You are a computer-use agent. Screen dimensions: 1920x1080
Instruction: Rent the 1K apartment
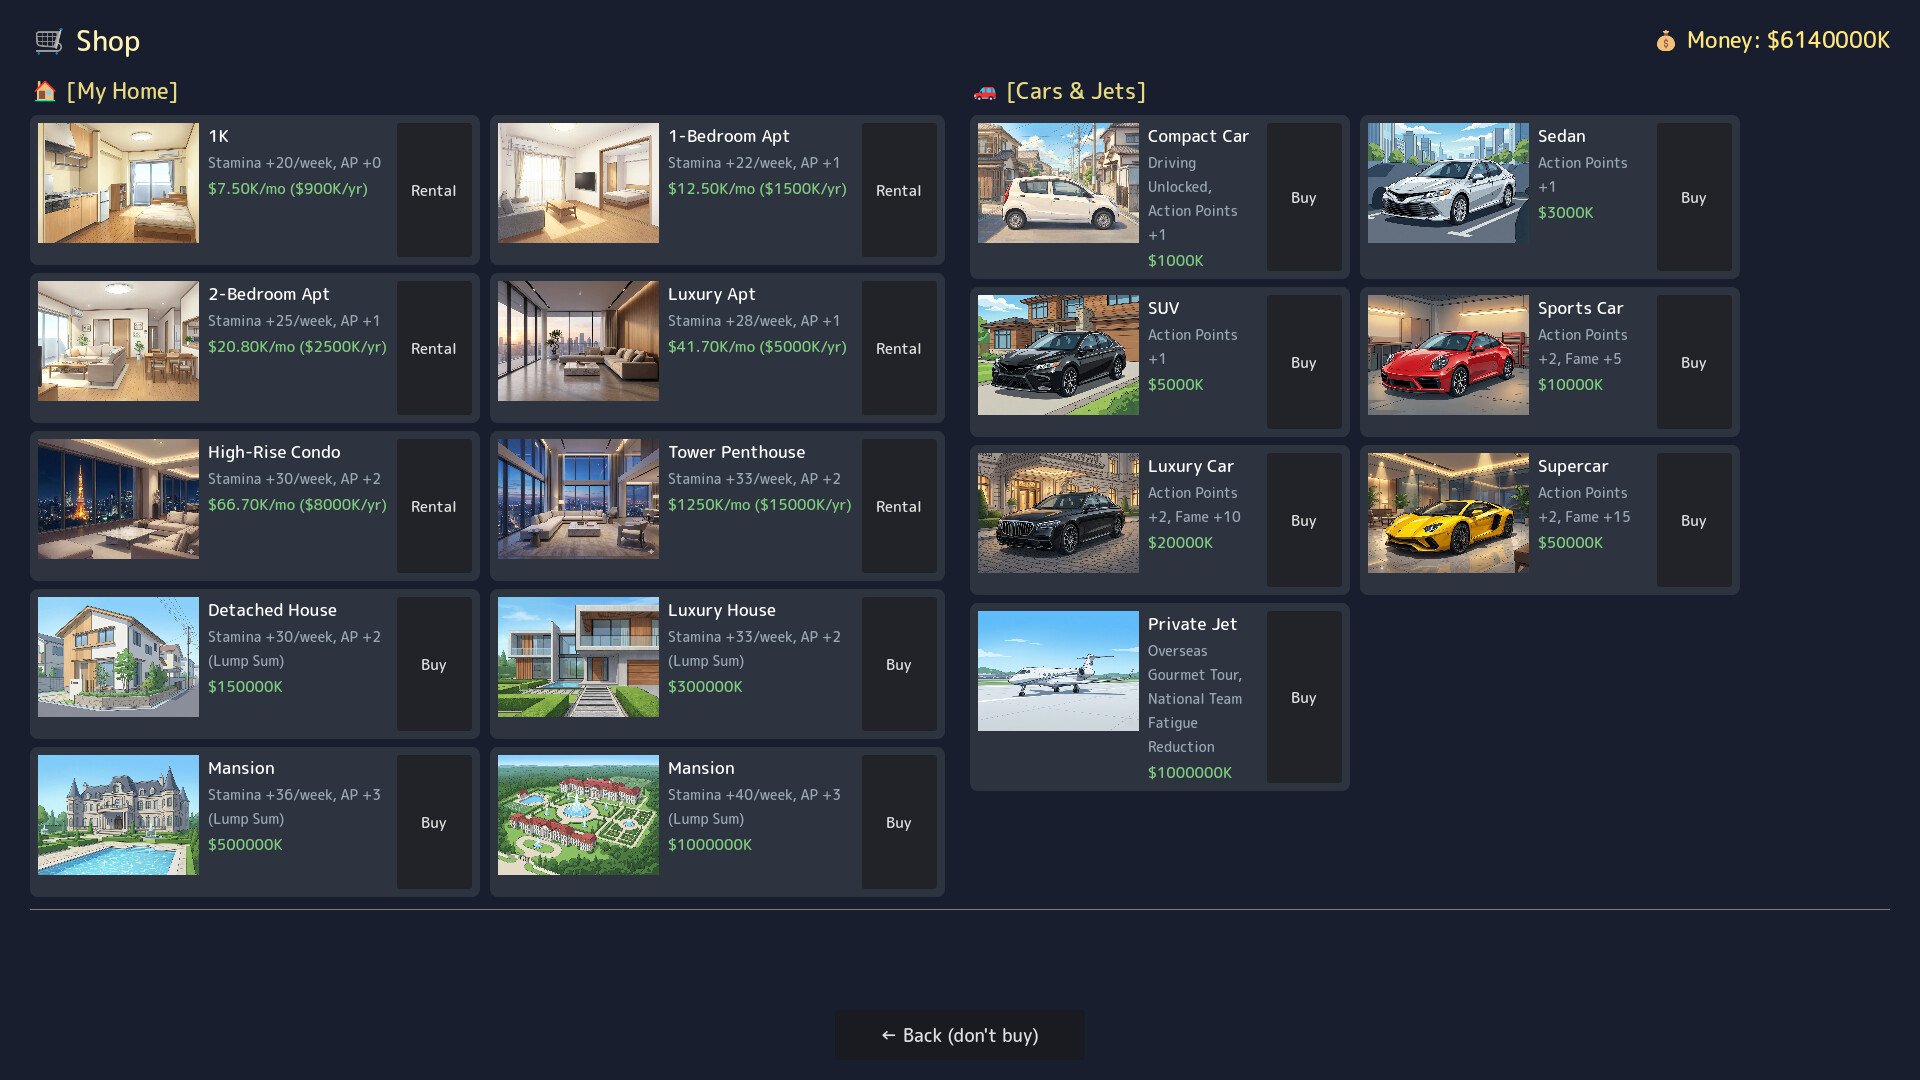point(433,190)
